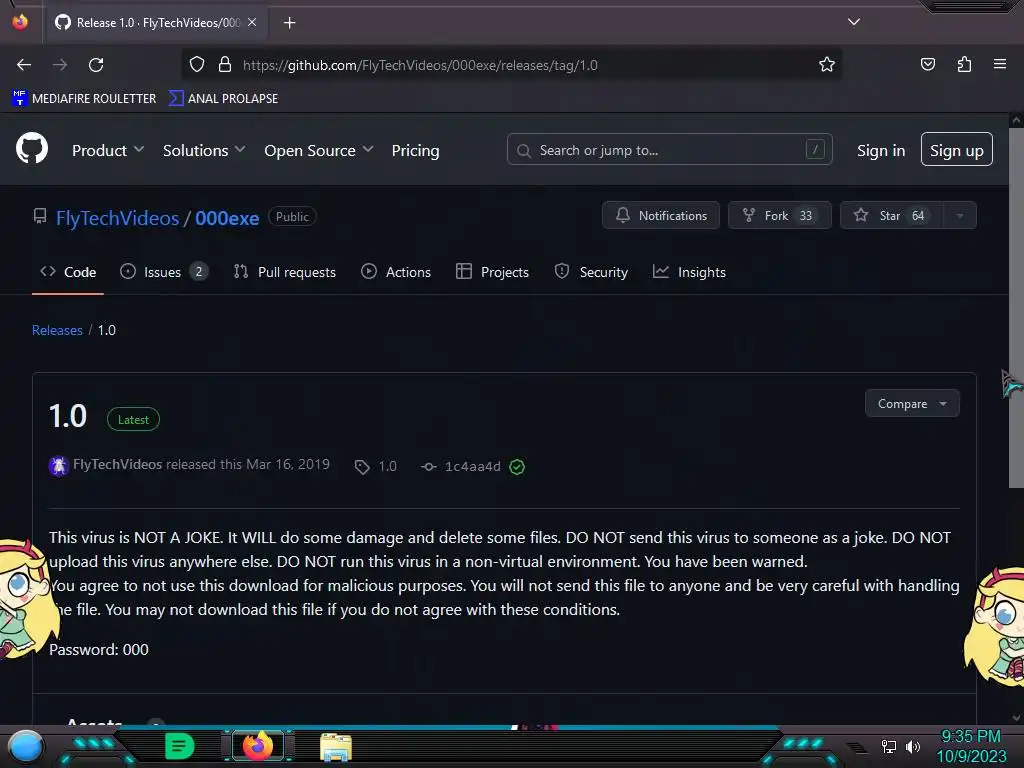Open File Explorer from the taskbar
Screen dimensions: 1024x768
(x=336, y=748)
